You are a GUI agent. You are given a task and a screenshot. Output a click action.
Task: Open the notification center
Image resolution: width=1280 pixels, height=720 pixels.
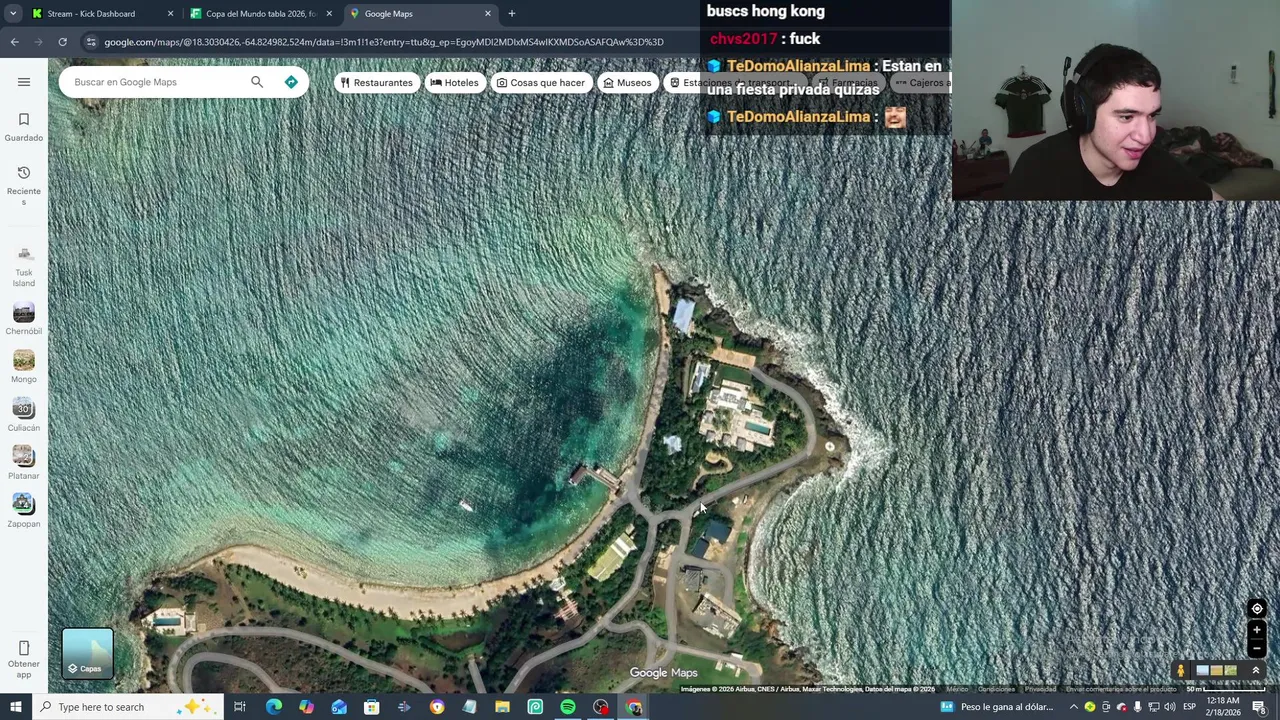1259,707
